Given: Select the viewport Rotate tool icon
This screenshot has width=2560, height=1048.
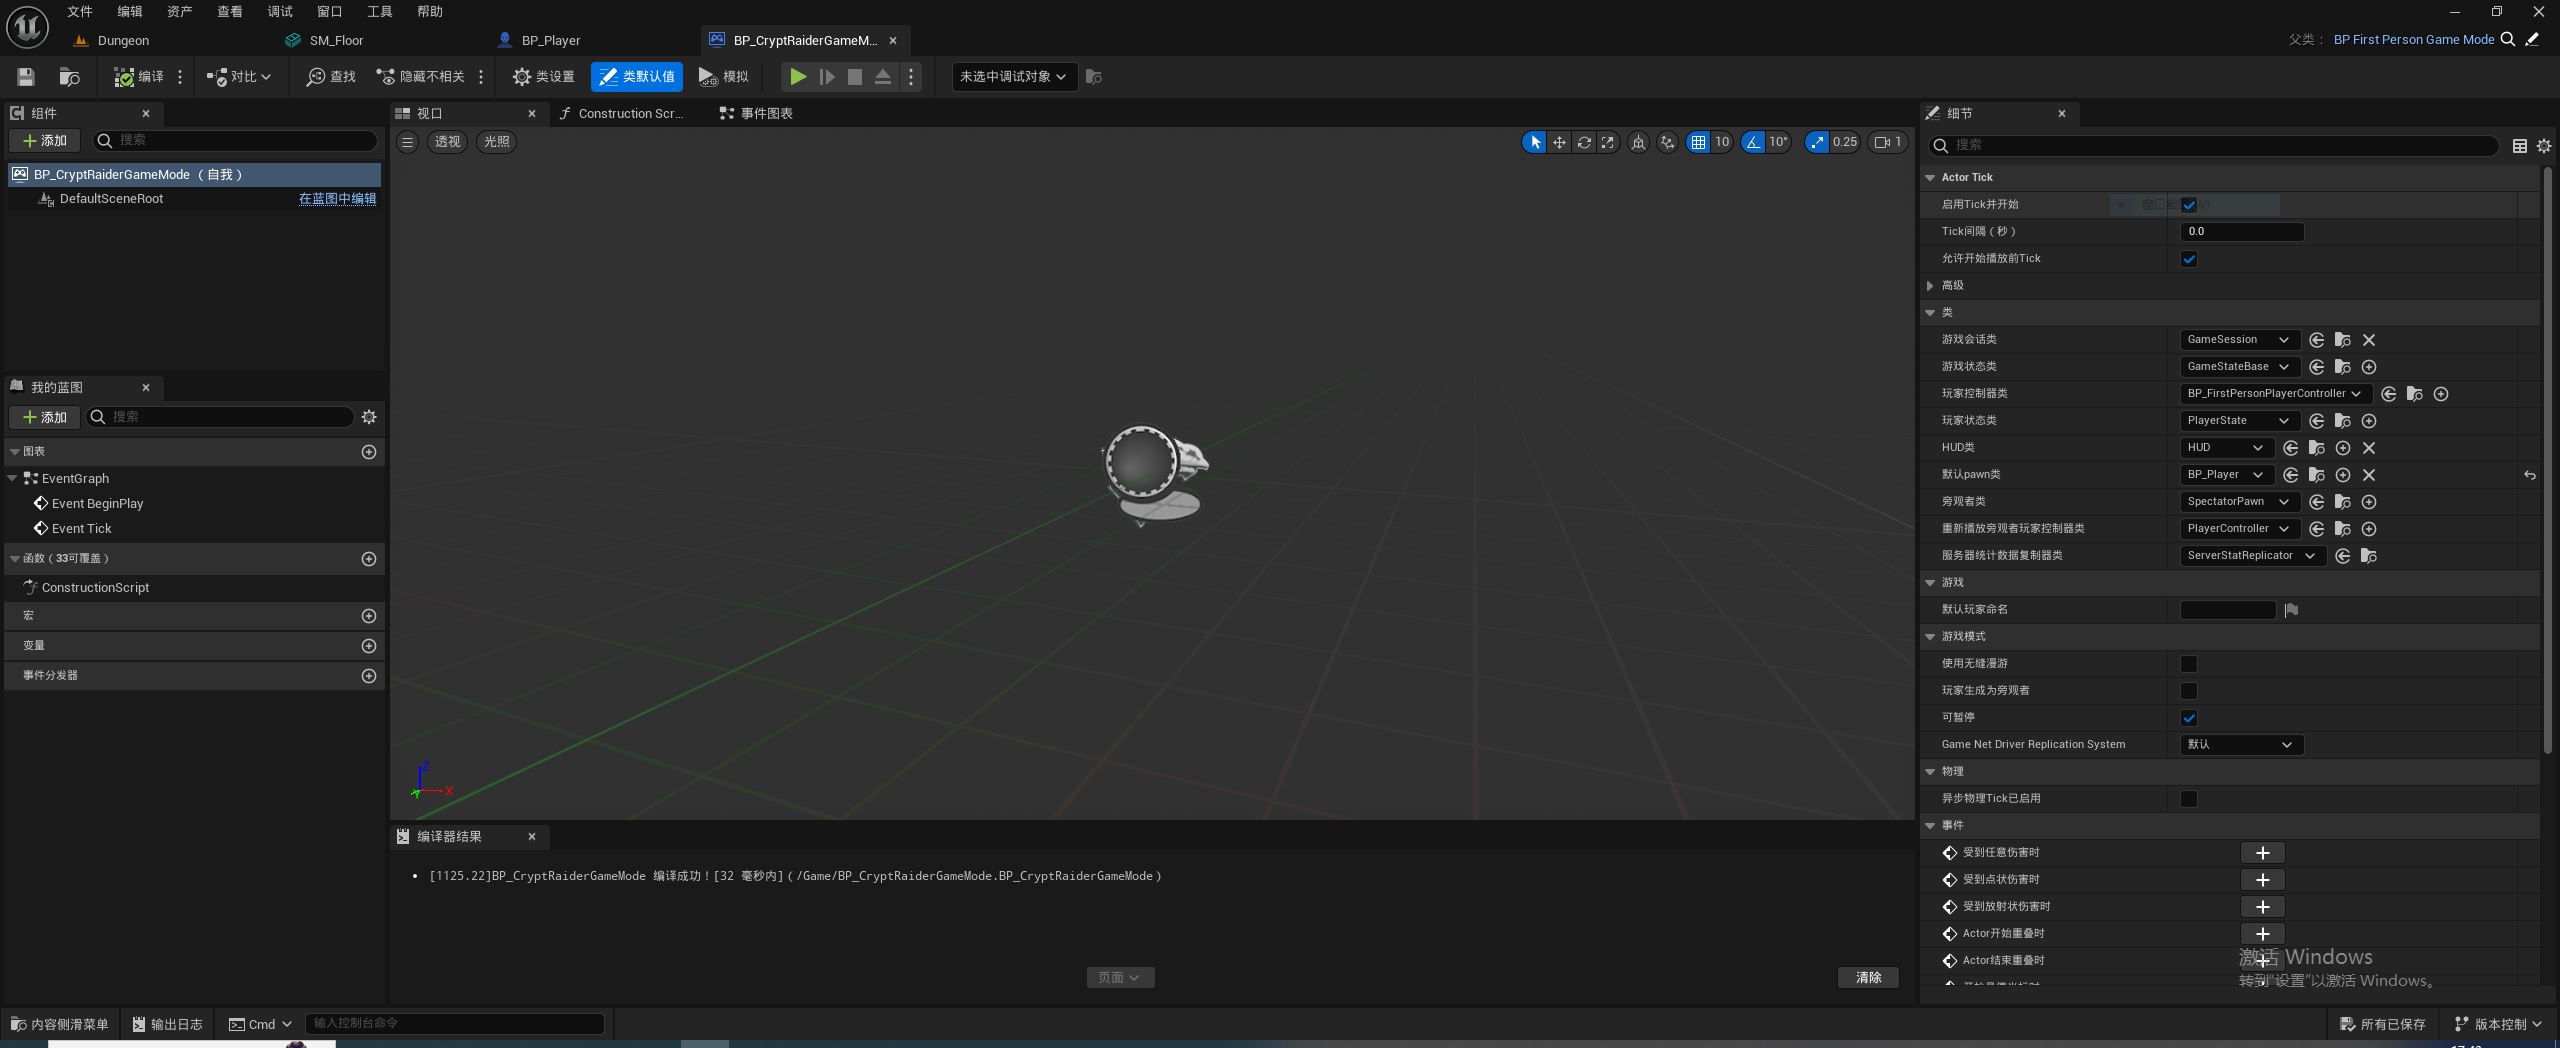Looking at the screenshot, I should 1584,142.
